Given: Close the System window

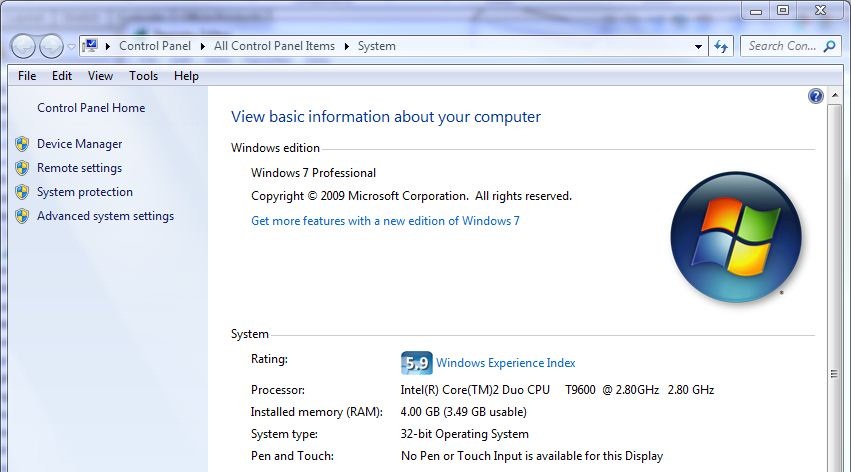Looking at the screenshot, I should point(821,10).
